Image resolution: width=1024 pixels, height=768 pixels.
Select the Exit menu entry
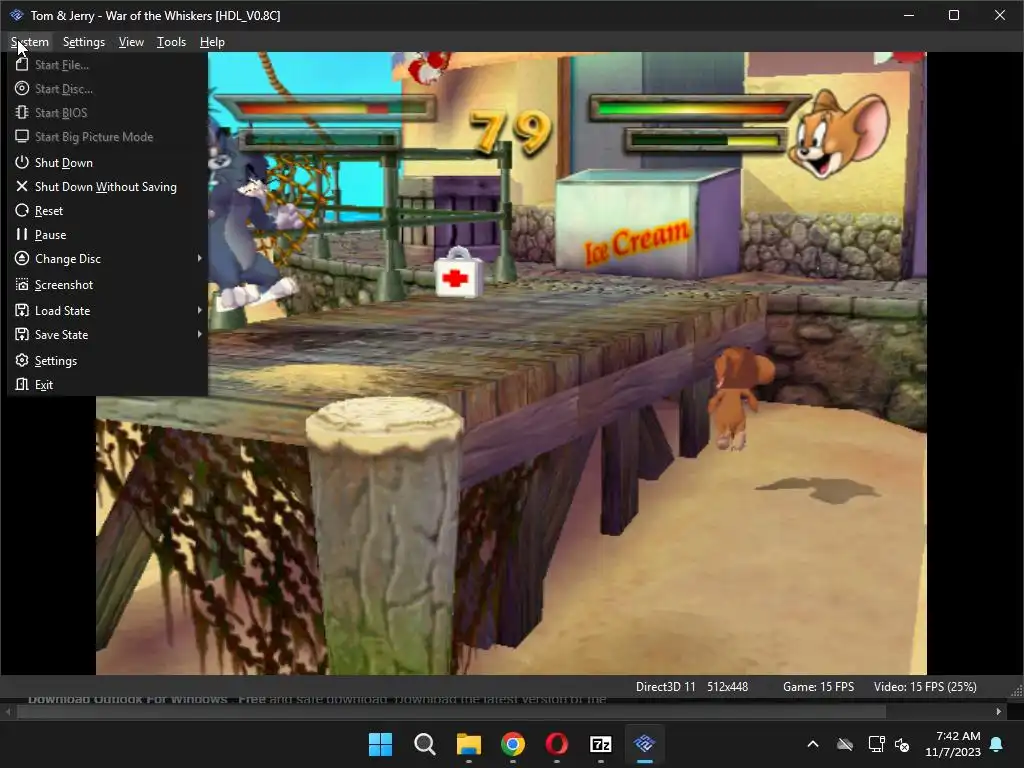(x=108, y=385)
